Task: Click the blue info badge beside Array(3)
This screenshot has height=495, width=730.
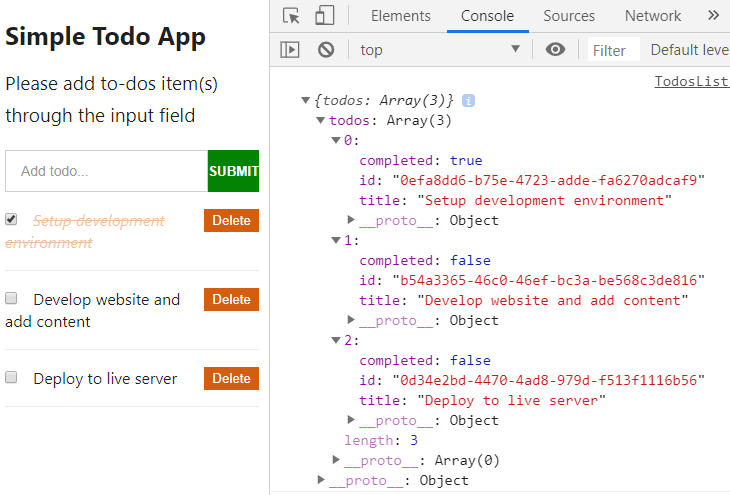Action: click(x=468, y=101)
